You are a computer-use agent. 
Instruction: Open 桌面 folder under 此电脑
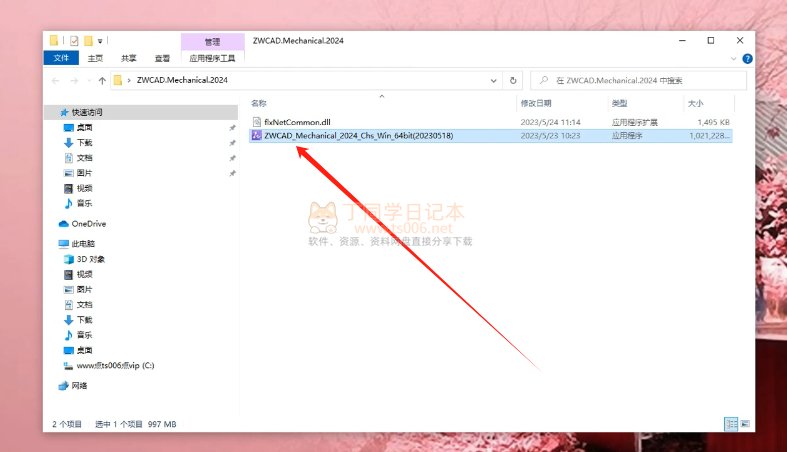84,350
